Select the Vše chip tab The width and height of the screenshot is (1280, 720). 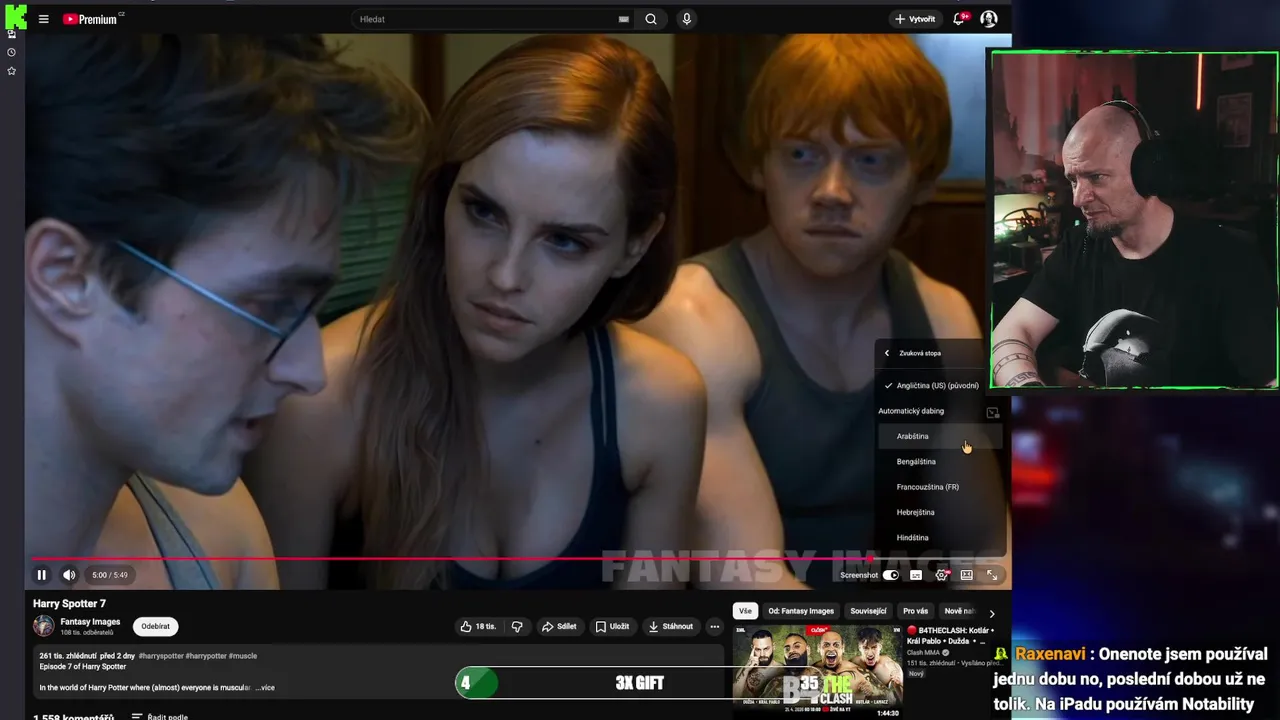click(745, 611)
